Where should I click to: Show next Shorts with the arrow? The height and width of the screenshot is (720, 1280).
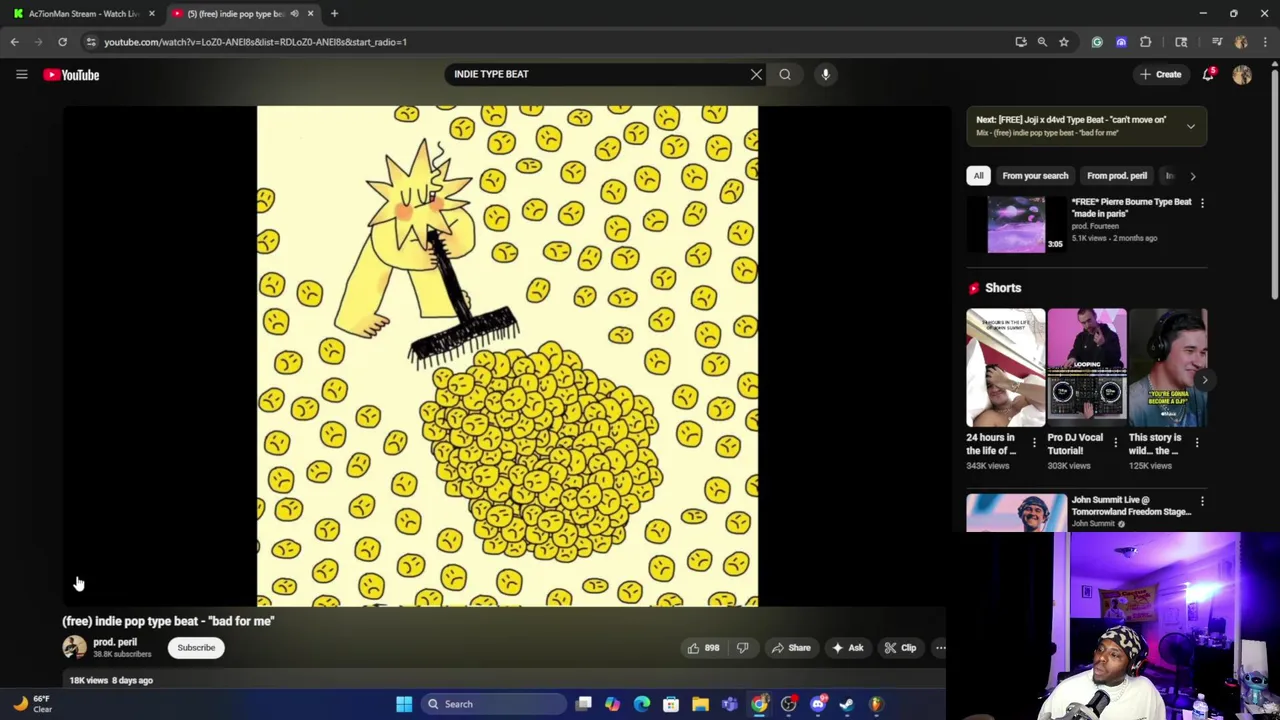(1204, 380)
